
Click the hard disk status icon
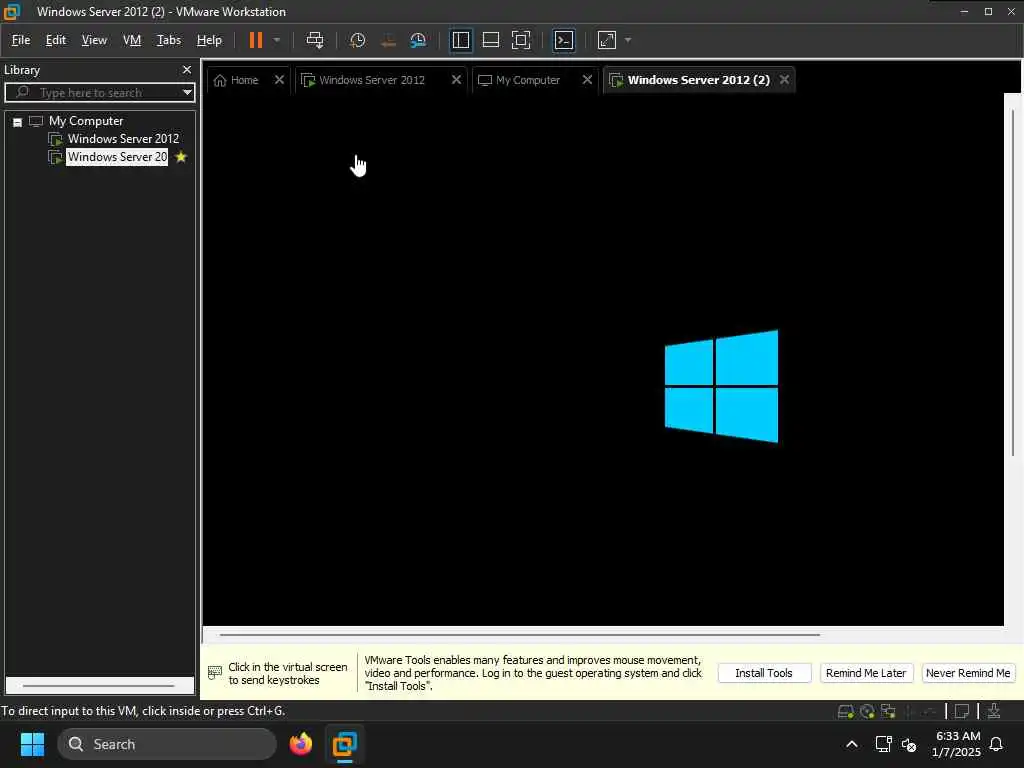pos(845,711)
